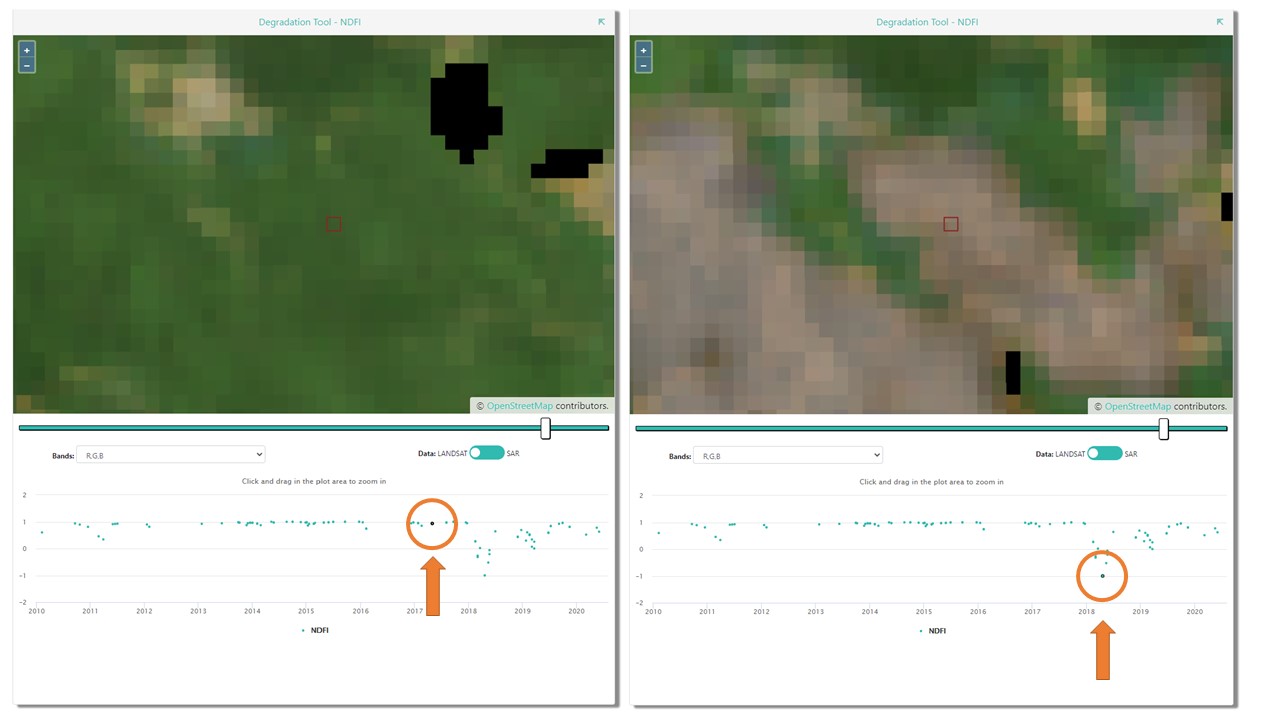Zoom in on the right map
The image size is (1280, 720).
(x=643, y=49)
